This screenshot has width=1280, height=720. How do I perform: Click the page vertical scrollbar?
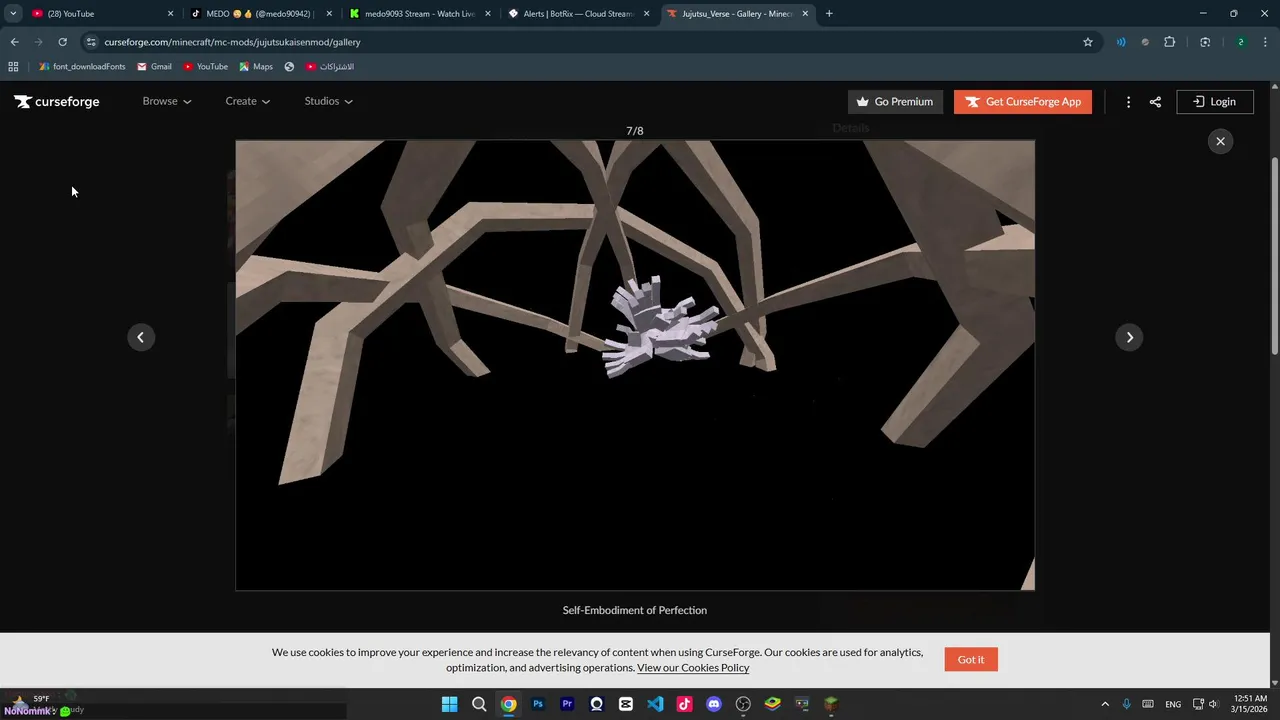[x=1274, y=255]
